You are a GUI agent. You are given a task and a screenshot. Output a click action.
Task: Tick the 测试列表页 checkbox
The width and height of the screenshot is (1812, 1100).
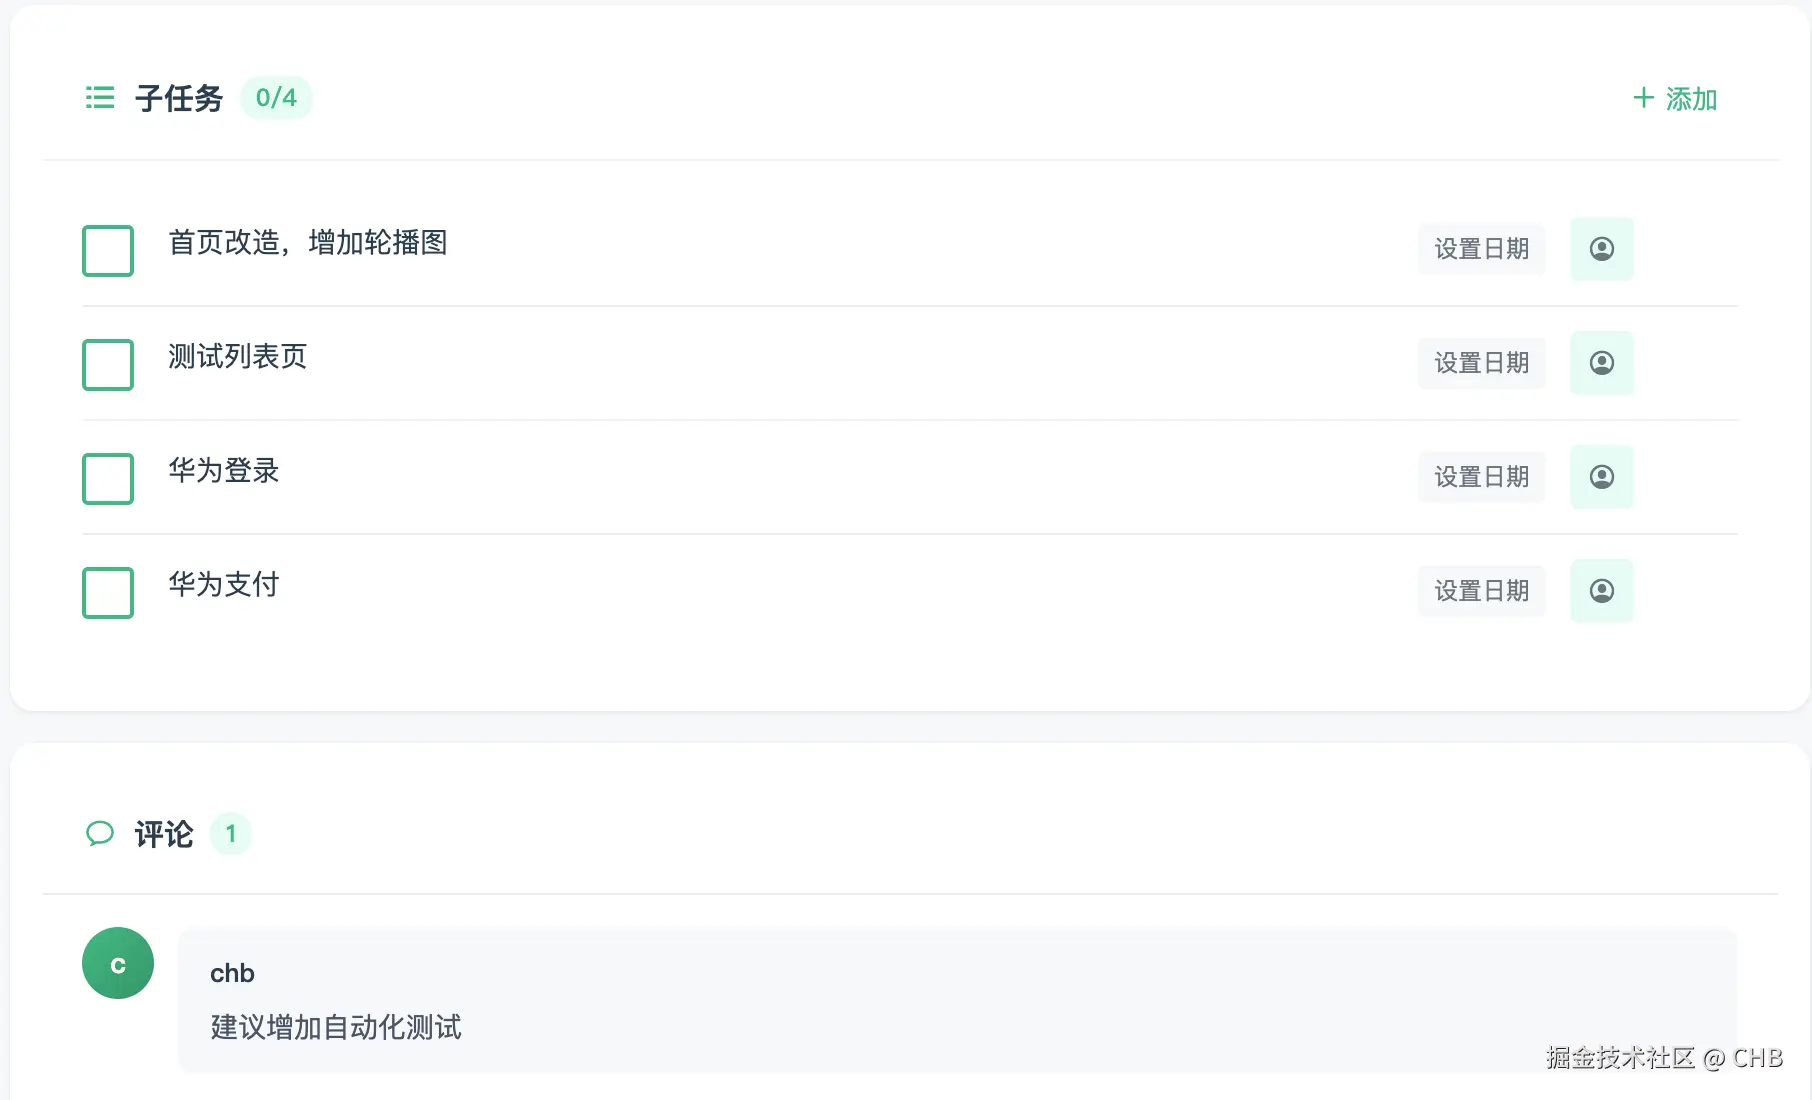[108, 364]
